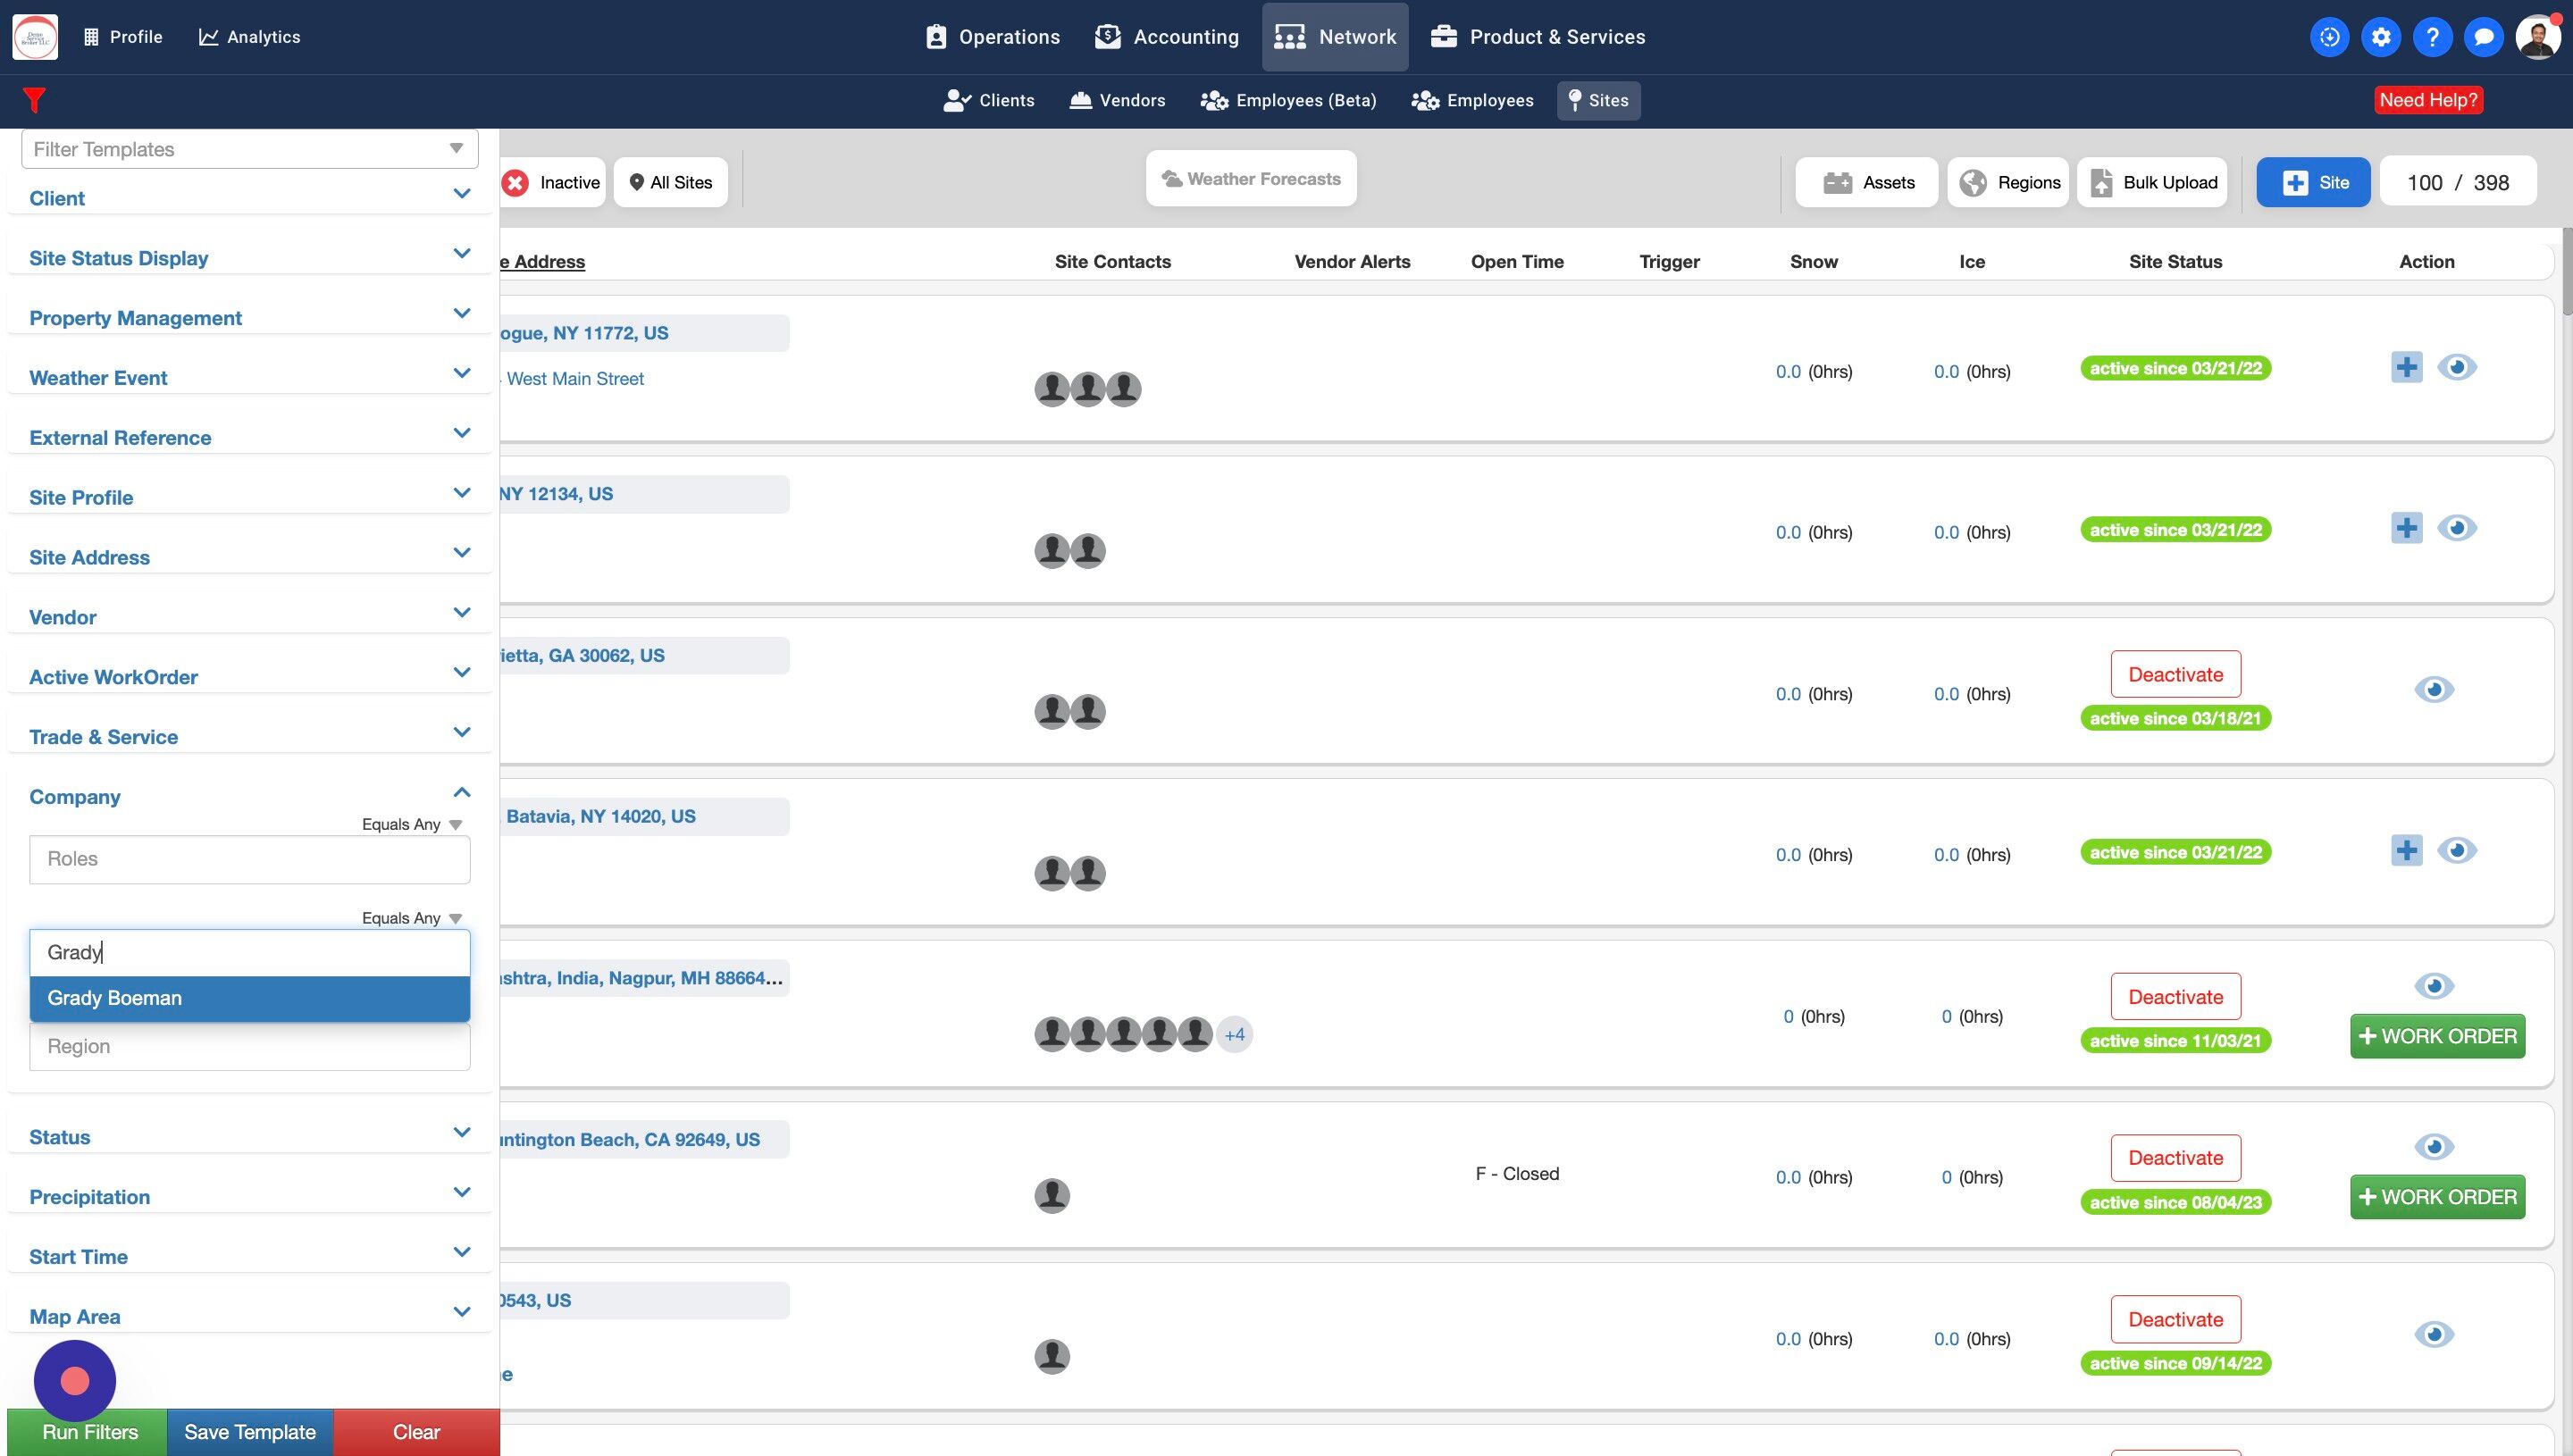Open user profile avatar photo
Screen dimensions: 2573x1456
[2537, 37]
